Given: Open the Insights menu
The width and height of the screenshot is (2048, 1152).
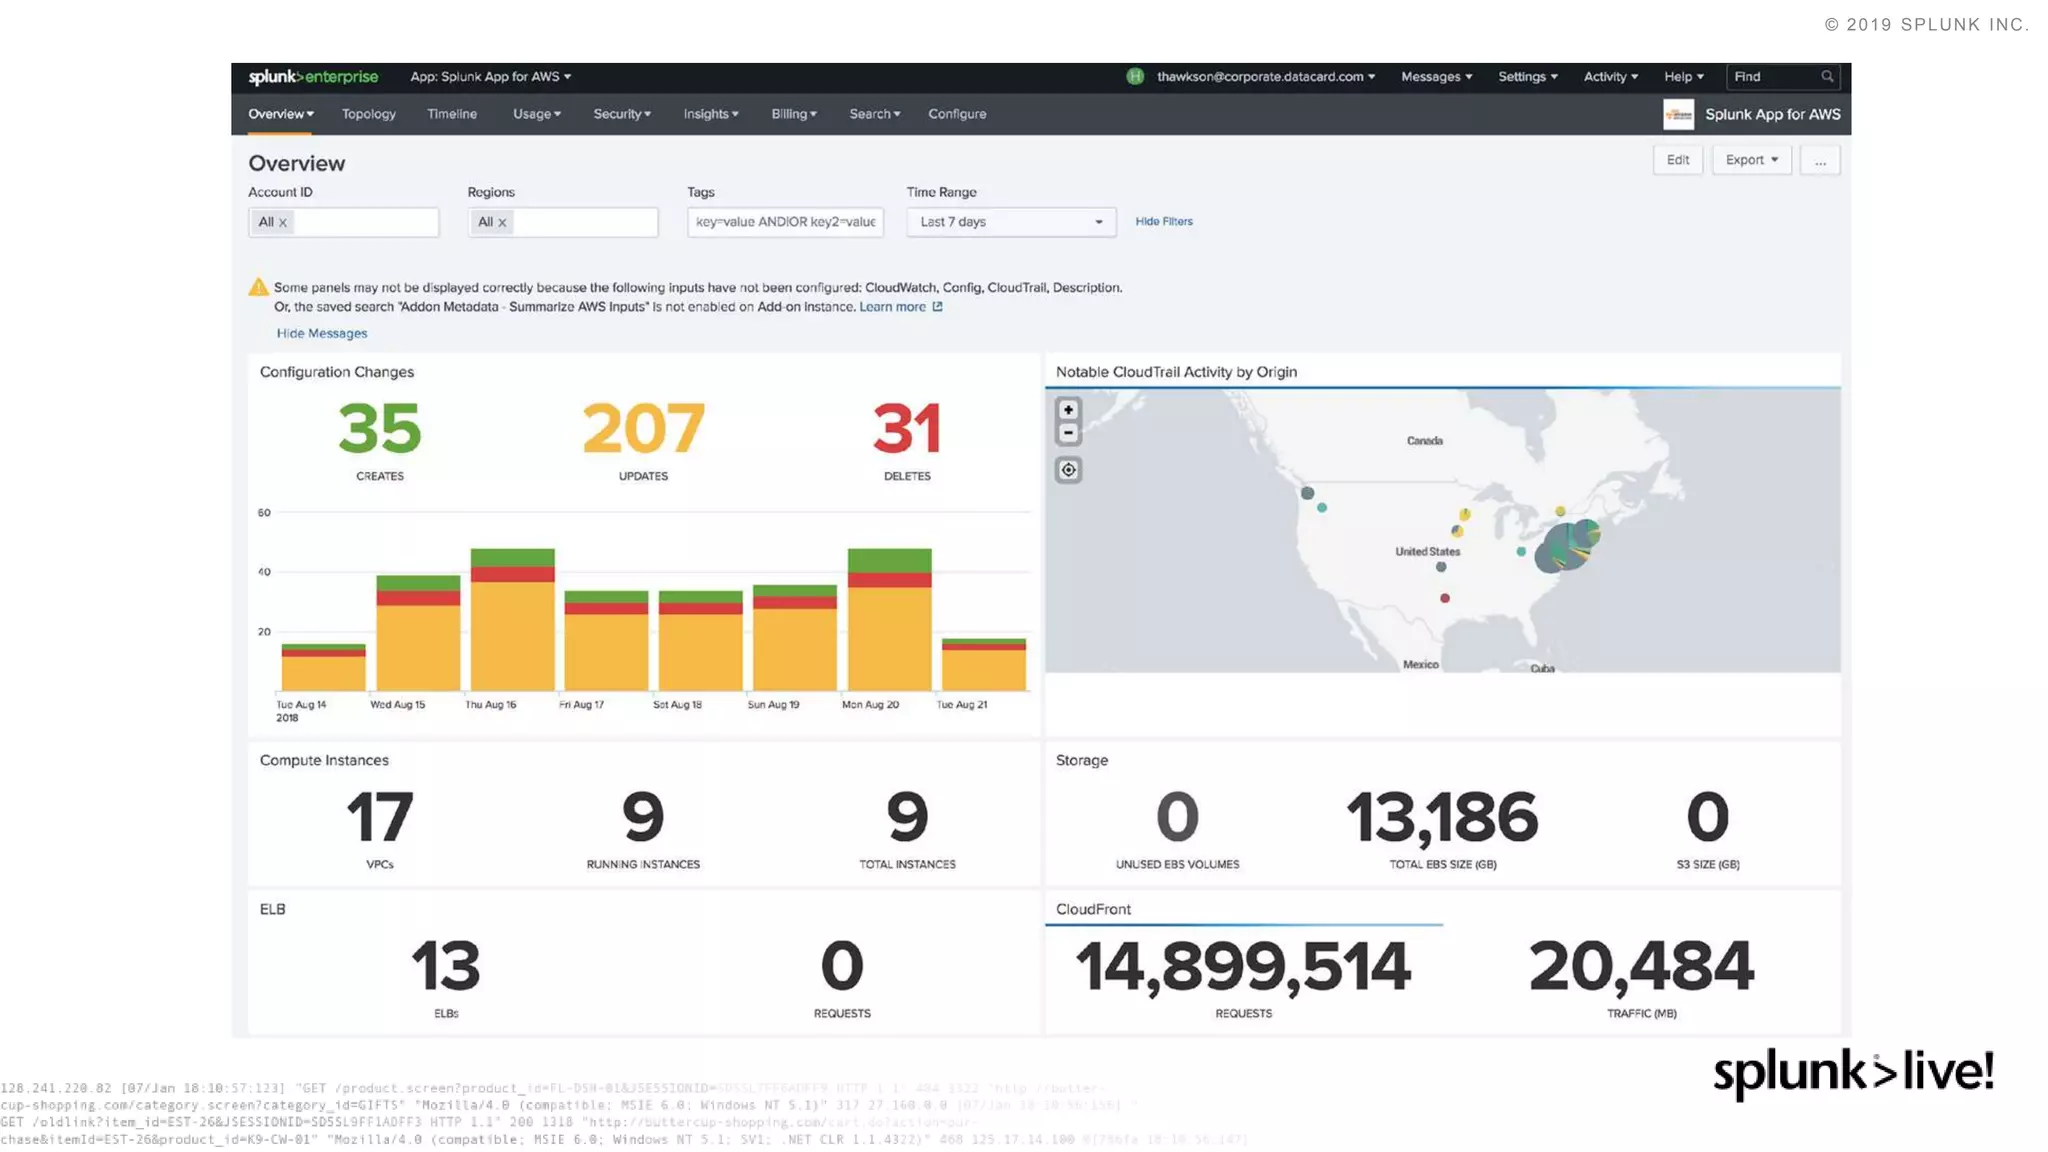Looking at the screenshot, I should click(x=711, y=114).
